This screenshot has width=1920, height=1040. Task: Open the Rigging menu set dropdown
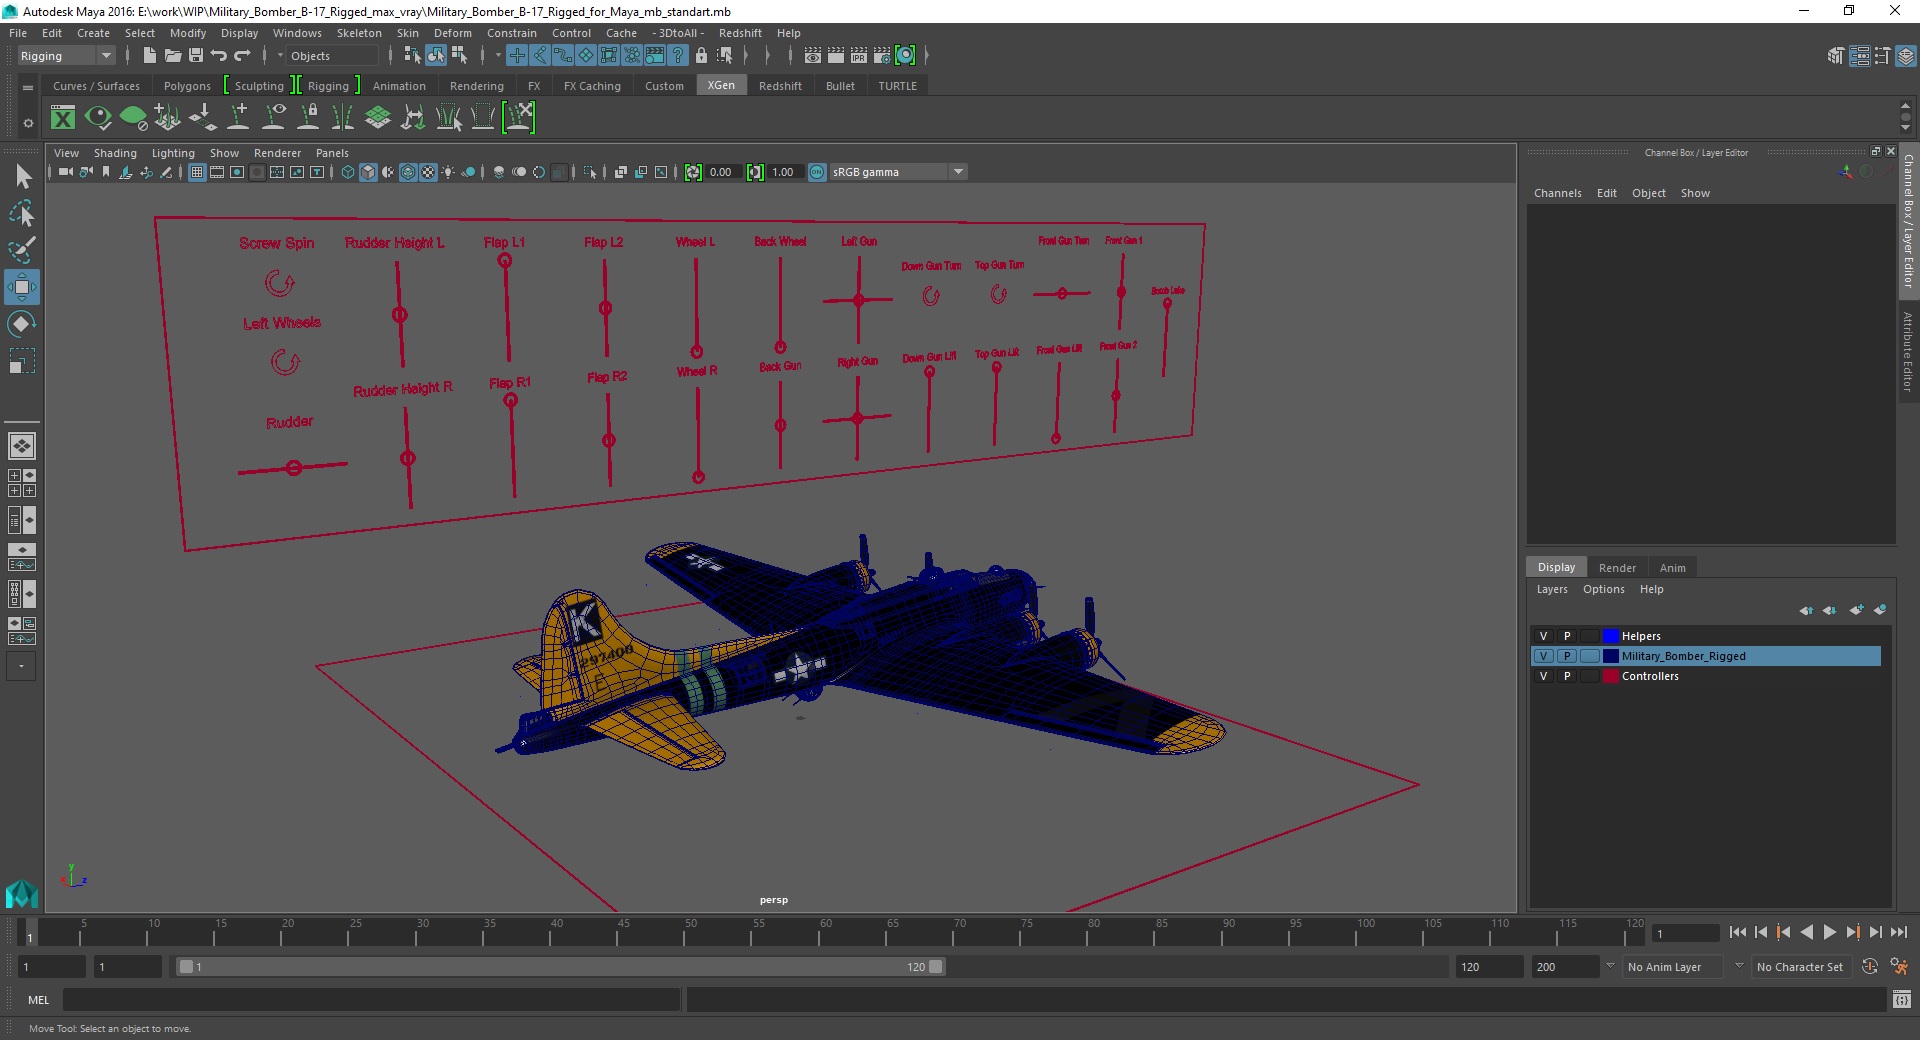(x=66, y=56)
